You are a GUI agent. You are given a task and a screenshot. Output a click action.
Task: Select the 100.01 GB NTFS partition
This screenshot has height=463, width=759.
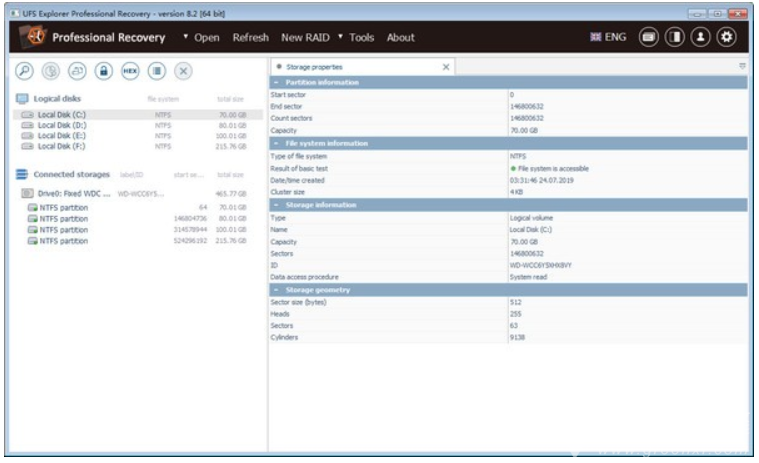coord(138,230)
